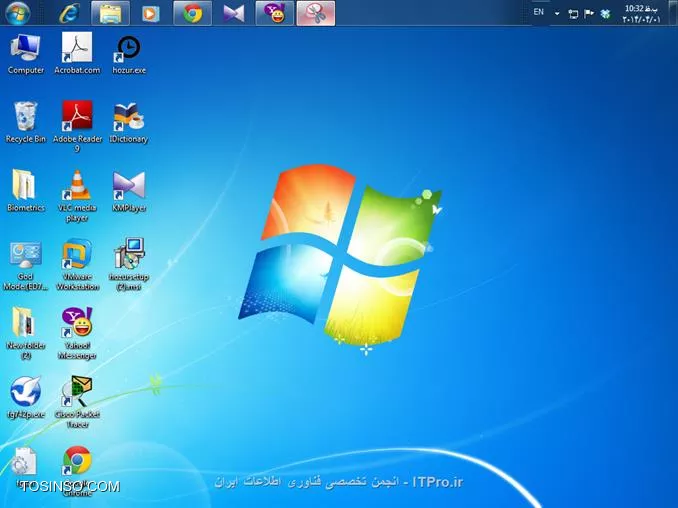Select the Recycle Bin icon
The height and width of the screenshot is (508, 678).
click(26, 122)
